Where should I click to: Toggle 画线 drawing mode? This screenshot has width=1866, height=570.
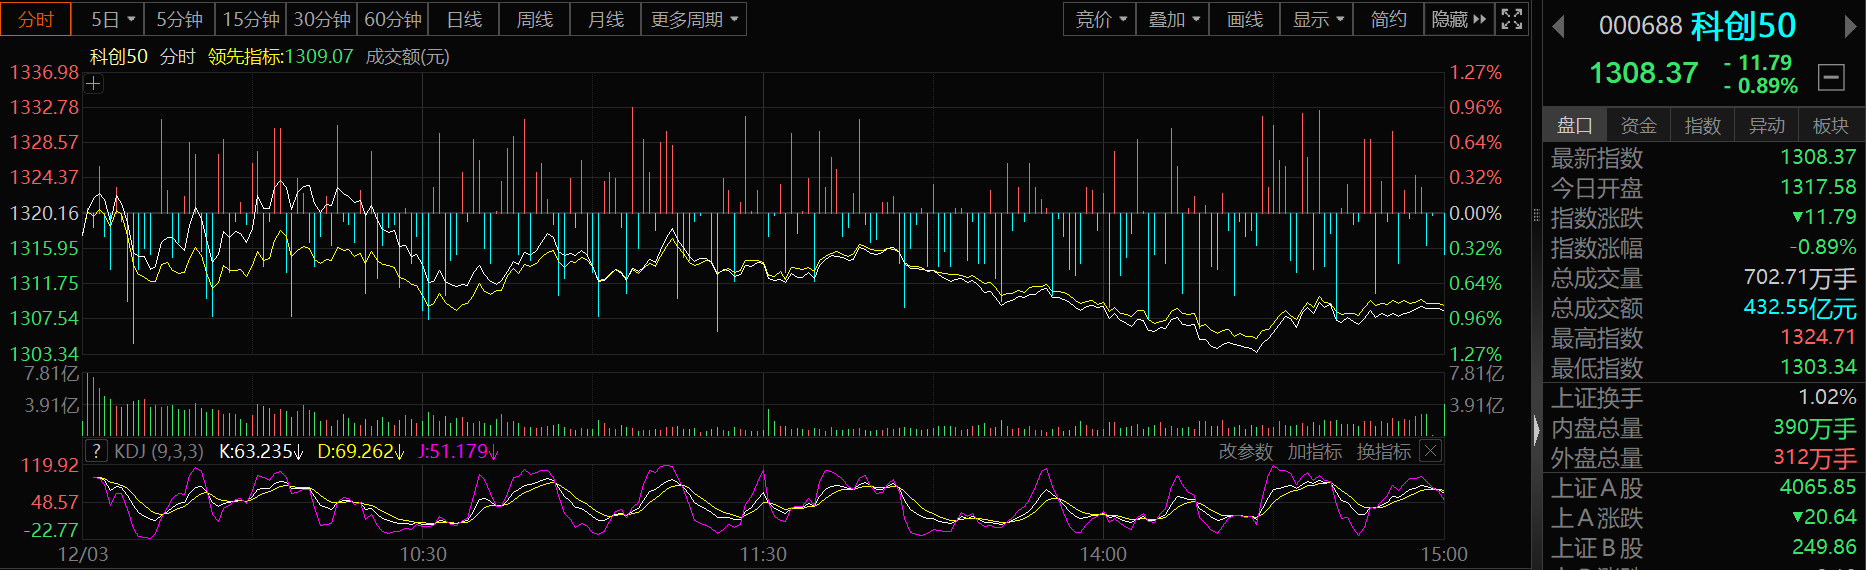1244,19
